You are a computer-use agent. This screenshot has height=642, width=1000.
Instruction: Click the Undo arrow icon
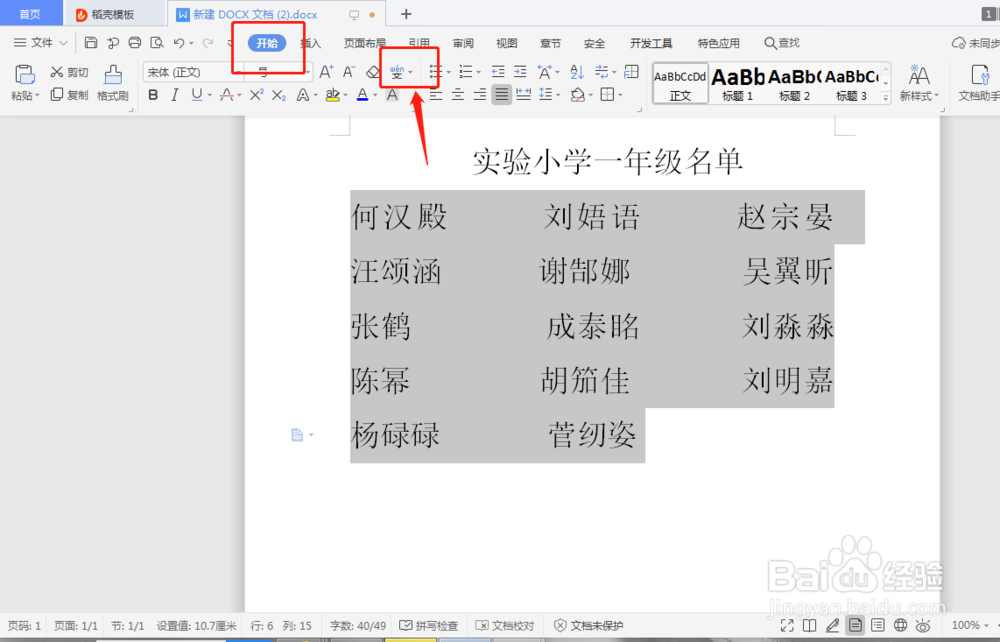coord(179,43)
